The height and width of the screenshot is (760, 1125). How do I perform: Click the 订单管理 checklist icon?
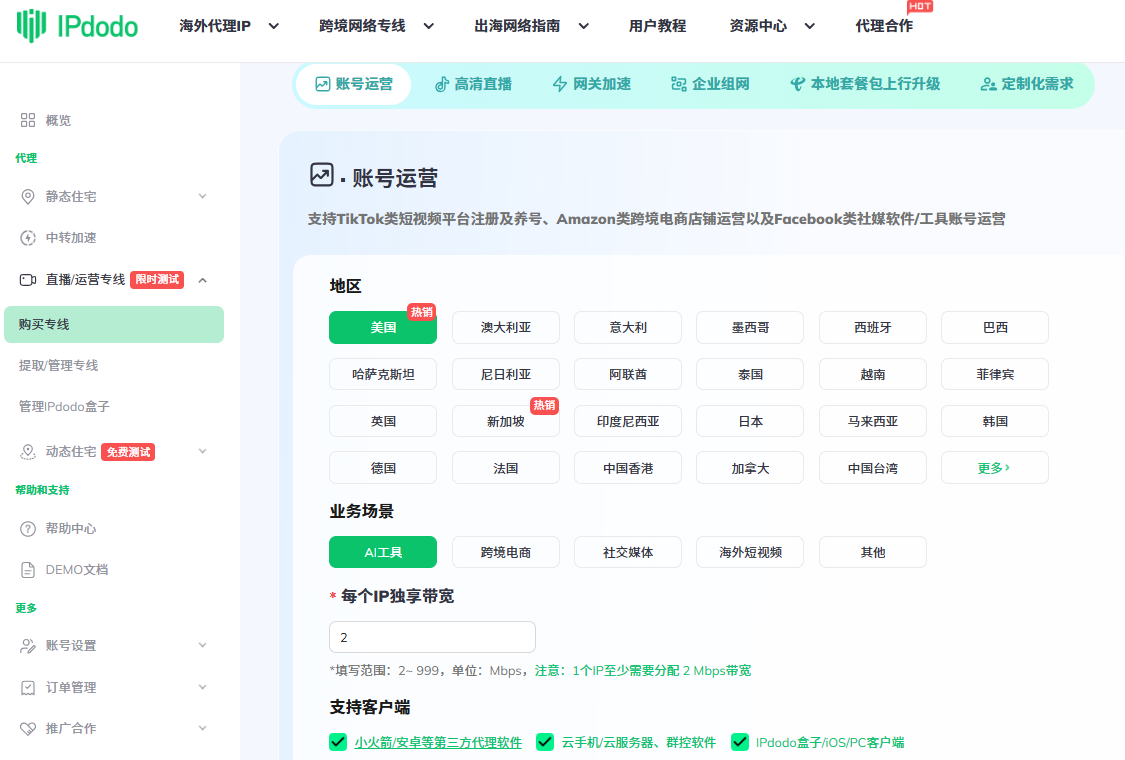tap(28, 688)
